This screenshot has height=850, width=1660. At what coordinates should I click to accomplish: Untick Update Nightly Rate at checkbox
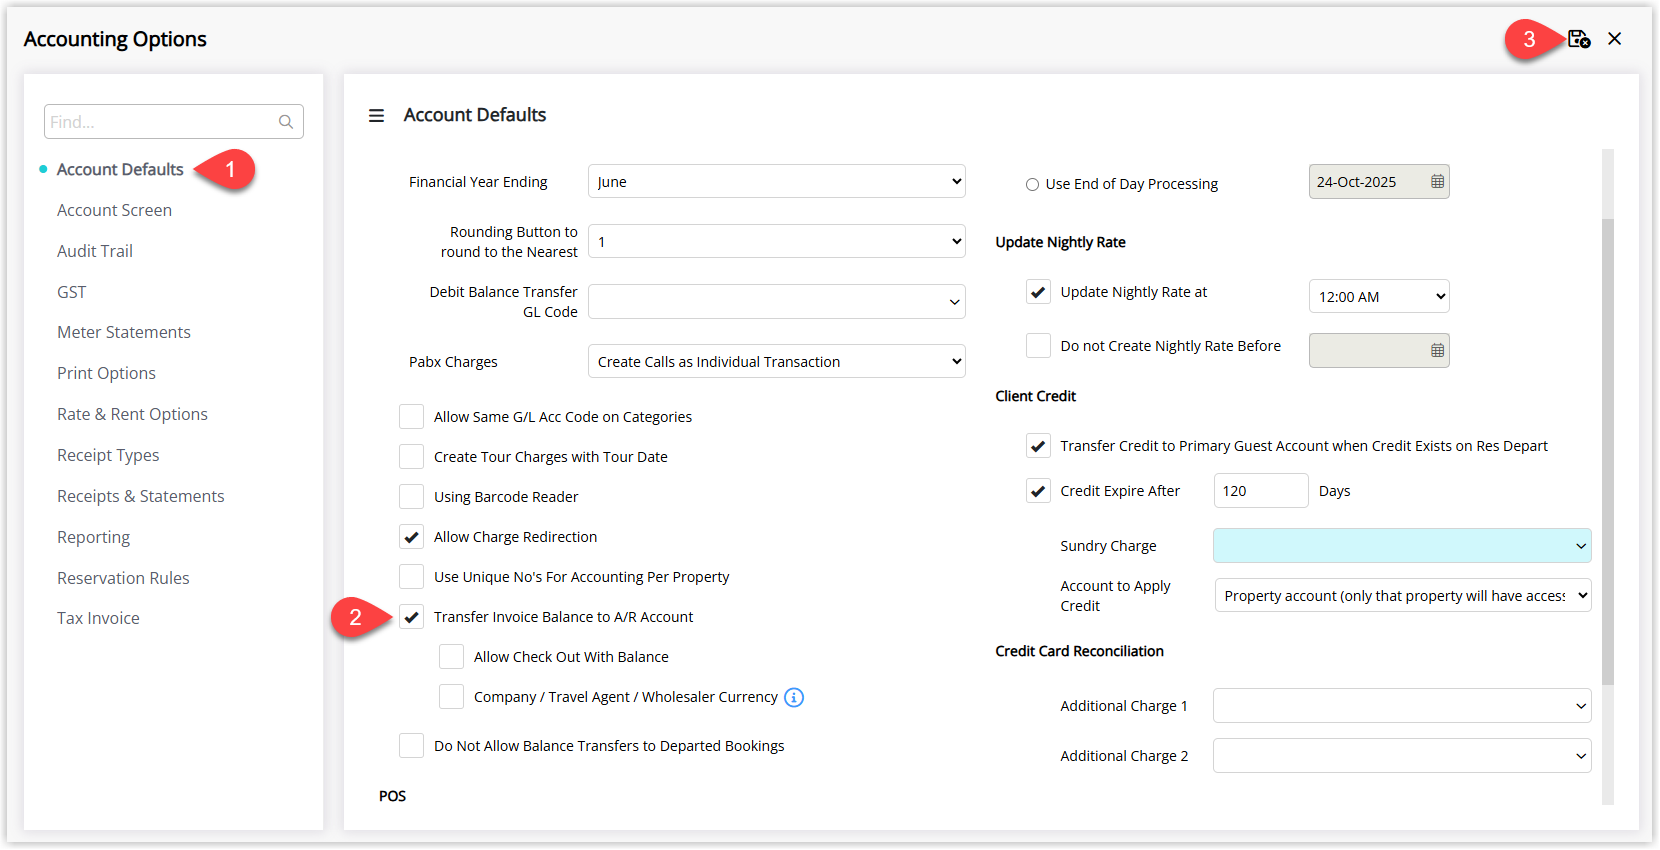click(x=1038, y=291)
